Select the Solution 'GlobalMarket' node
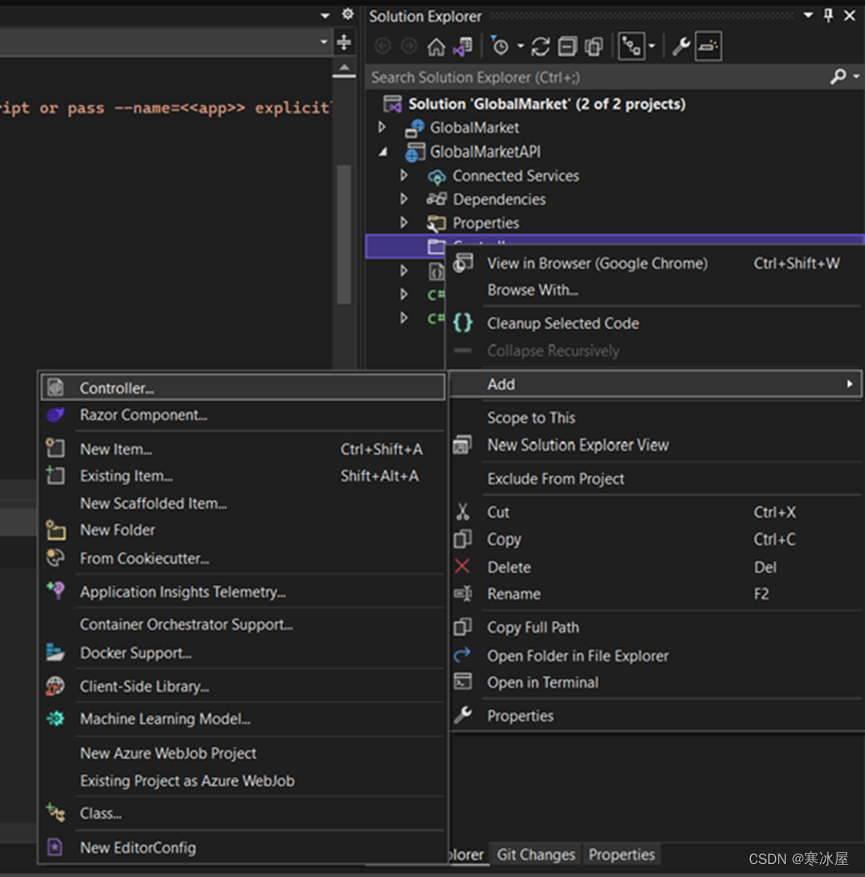This screenshot has width=865, height=877. pyautogui.click(x=546, y=105)
